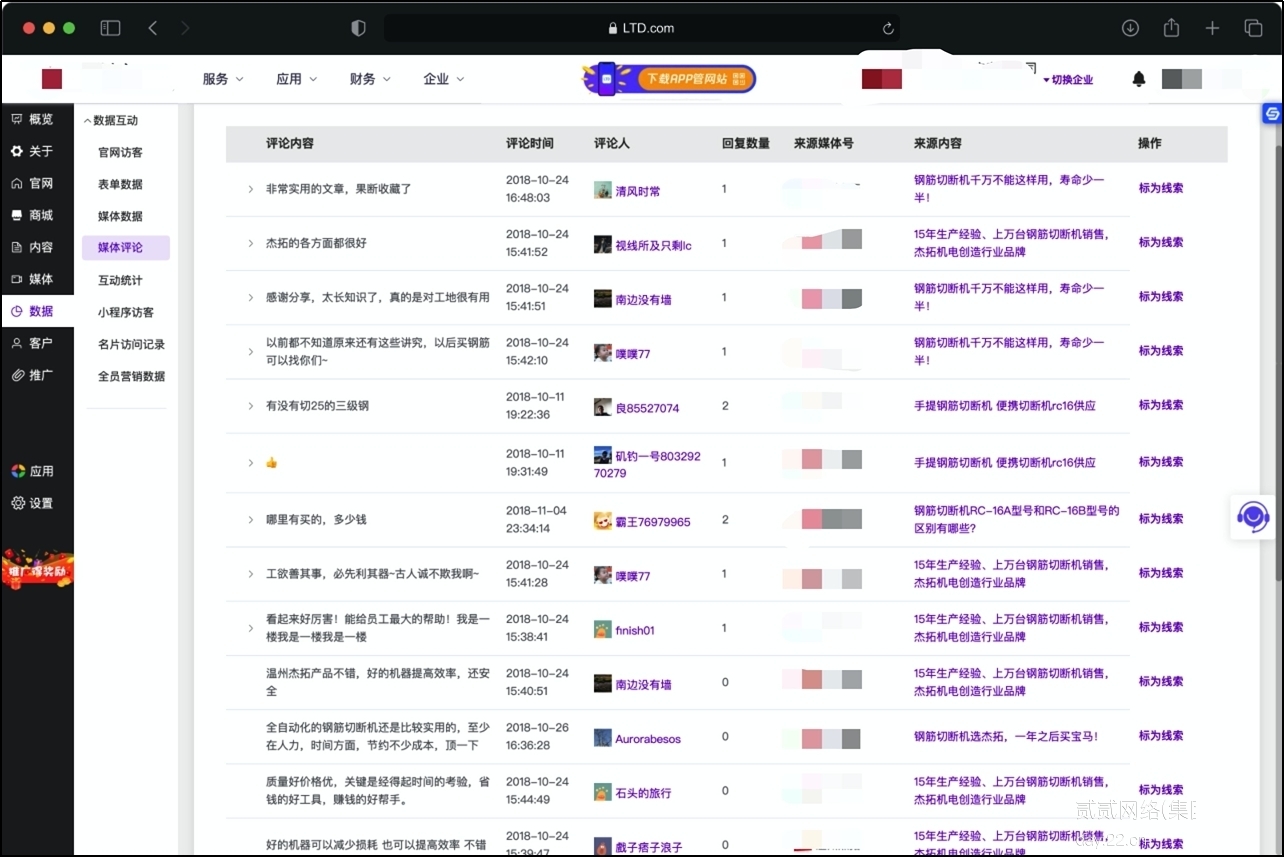Click 标为线索 for 清风时常's comment

click(x=1160, y=188)
